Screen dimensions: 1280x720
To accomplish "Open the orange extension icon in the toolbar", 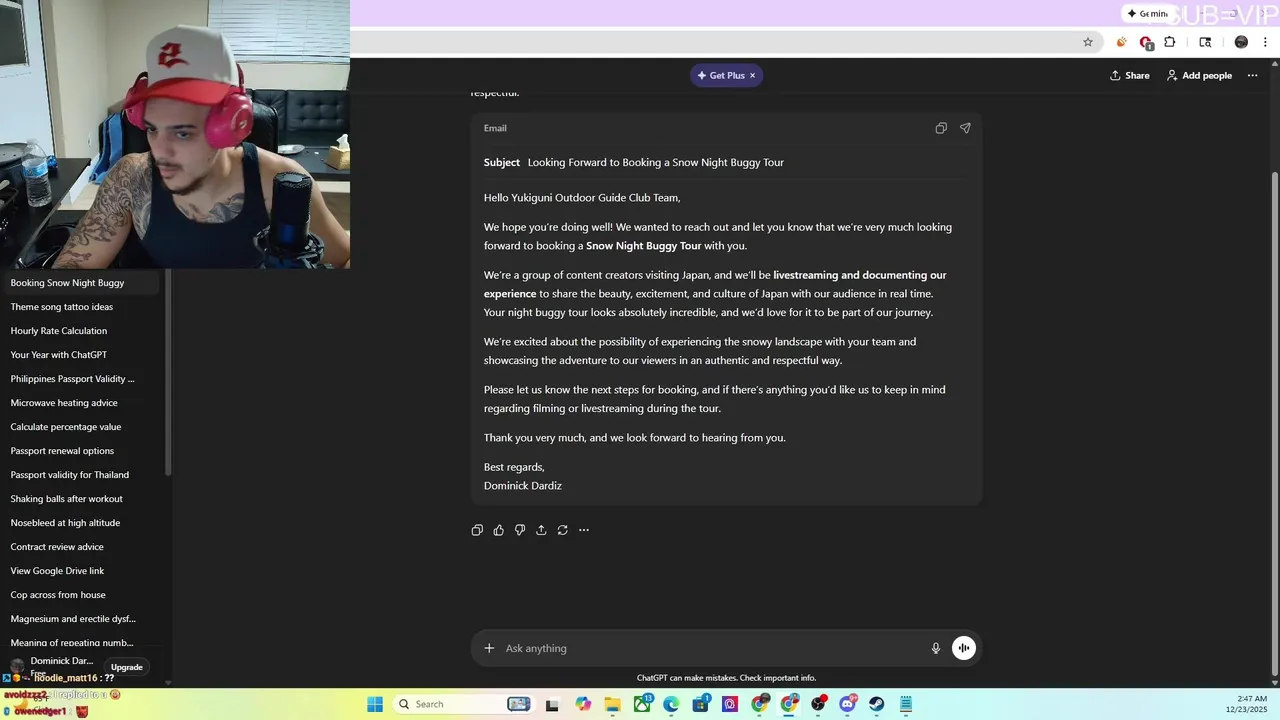I will point(1121,42).
